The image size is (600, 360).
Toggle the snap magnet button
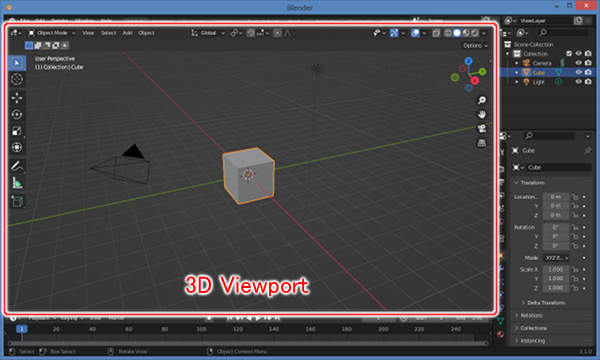click(x=251, y=33)
